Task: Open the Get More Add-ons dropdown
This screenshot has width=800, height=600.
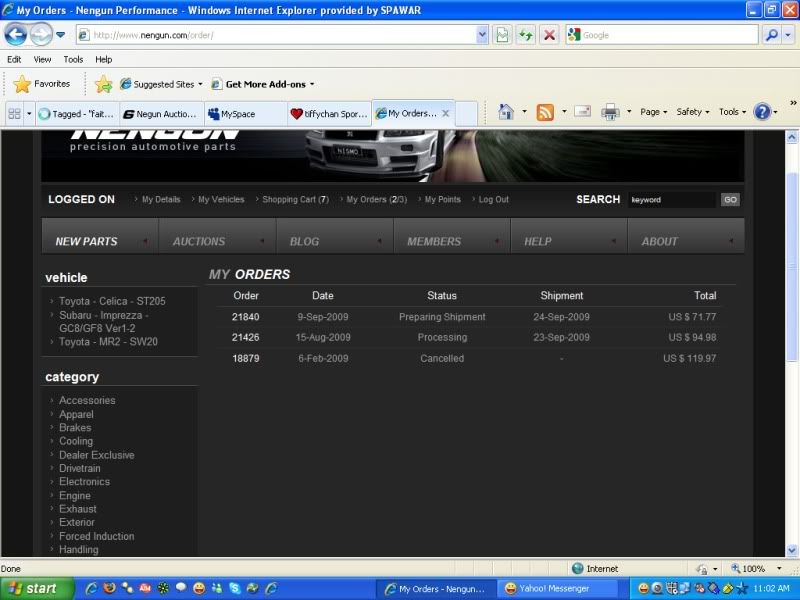Action: tap(263, 84)
